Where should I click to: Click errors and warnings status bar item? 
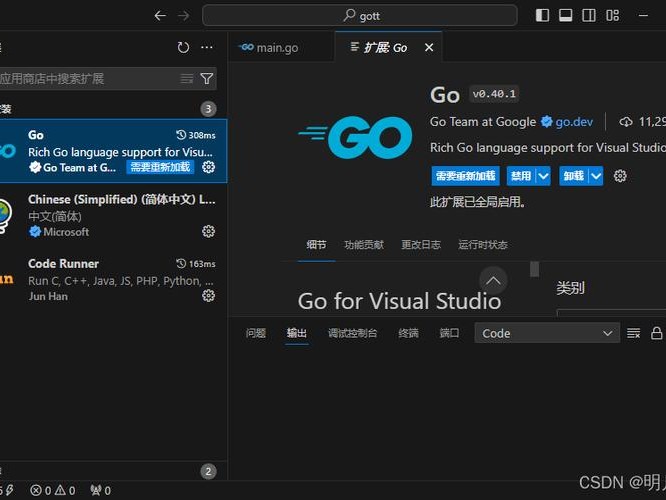(x=53, y=491)
